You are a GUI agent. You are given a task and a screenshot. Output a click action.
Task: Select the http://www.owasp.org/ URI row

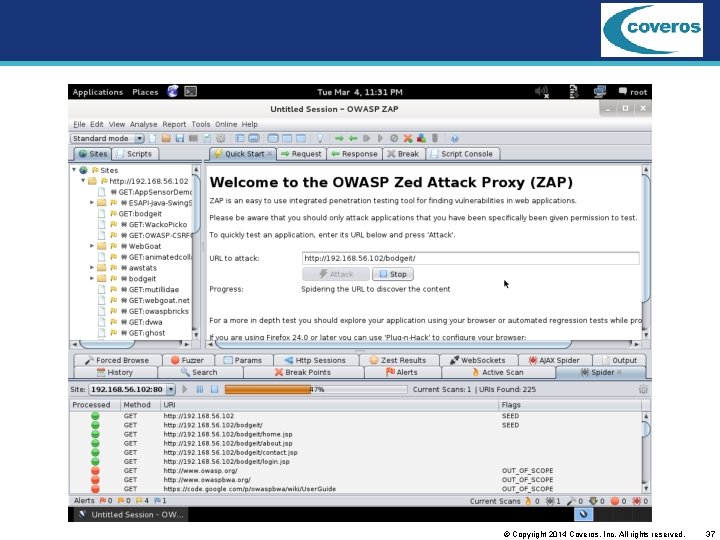357,471
